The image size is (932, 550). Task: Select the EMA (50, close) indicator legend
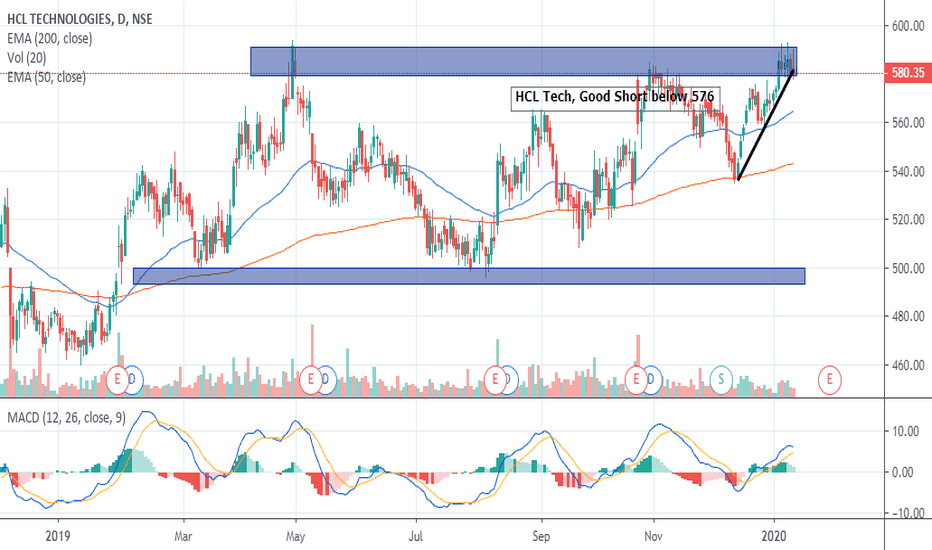[46, 78]
